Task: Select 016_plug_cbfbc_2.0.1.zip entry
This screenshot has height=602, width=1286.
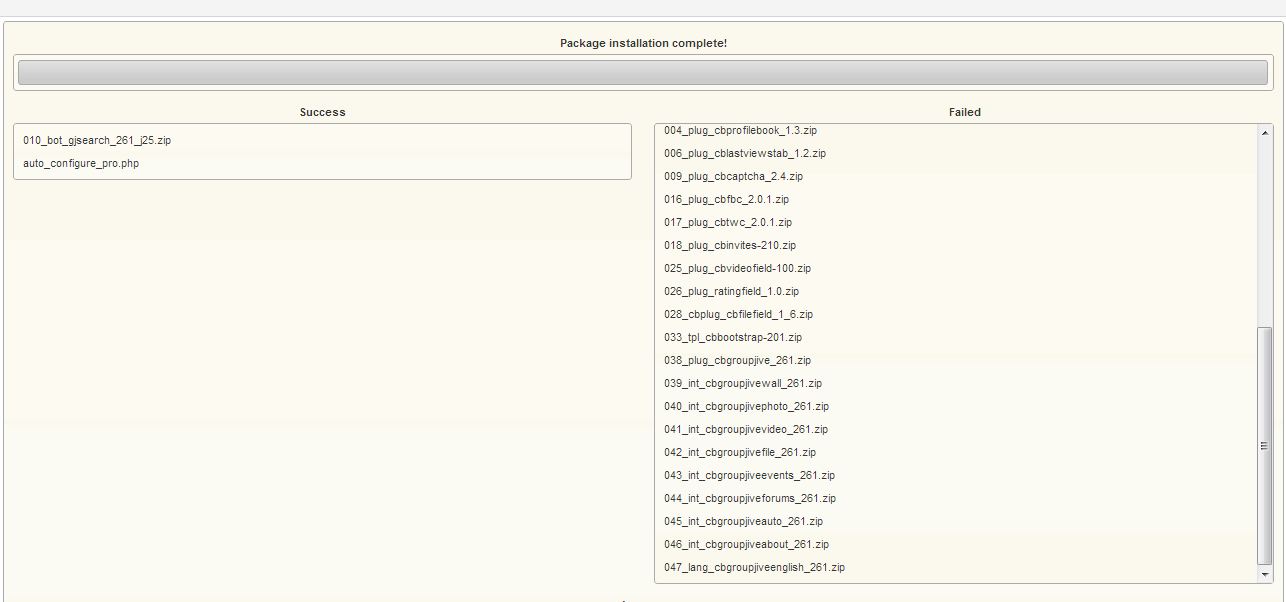Action: coord(726,200)
